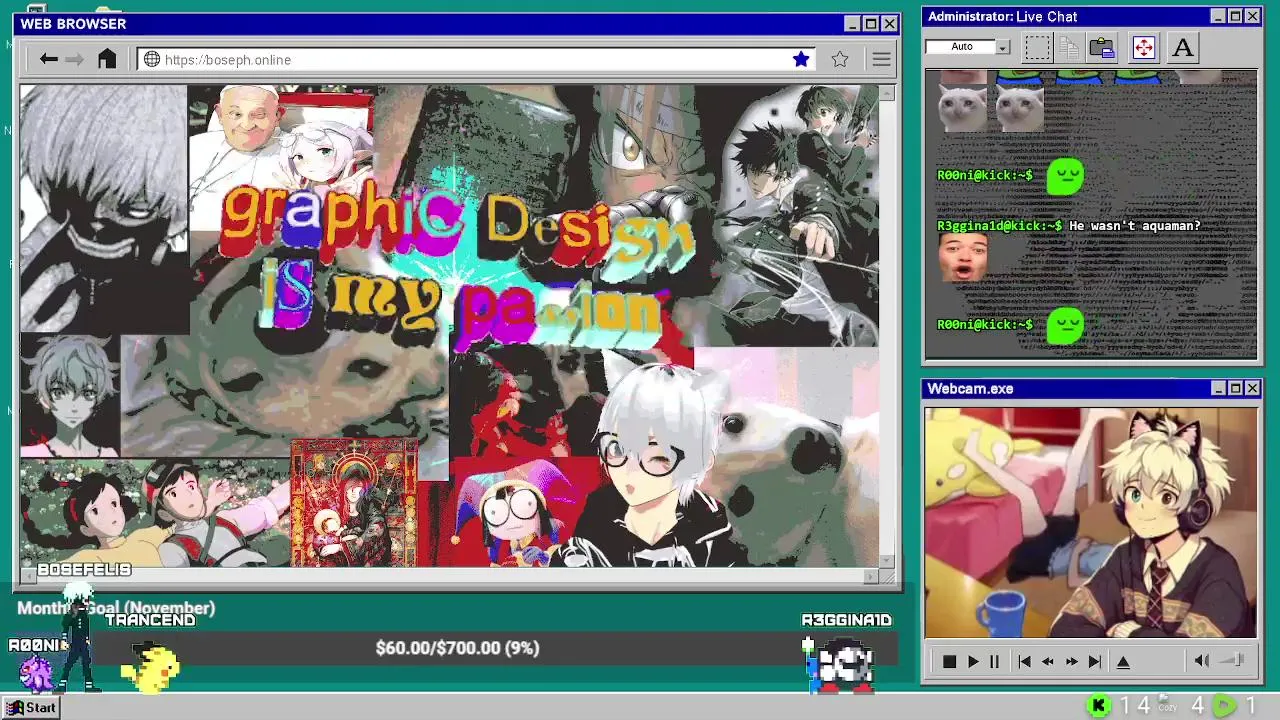Click the Webcam.exe video feed
1280x720 pixels.
pyautogui.click(x=1090, y=522)
